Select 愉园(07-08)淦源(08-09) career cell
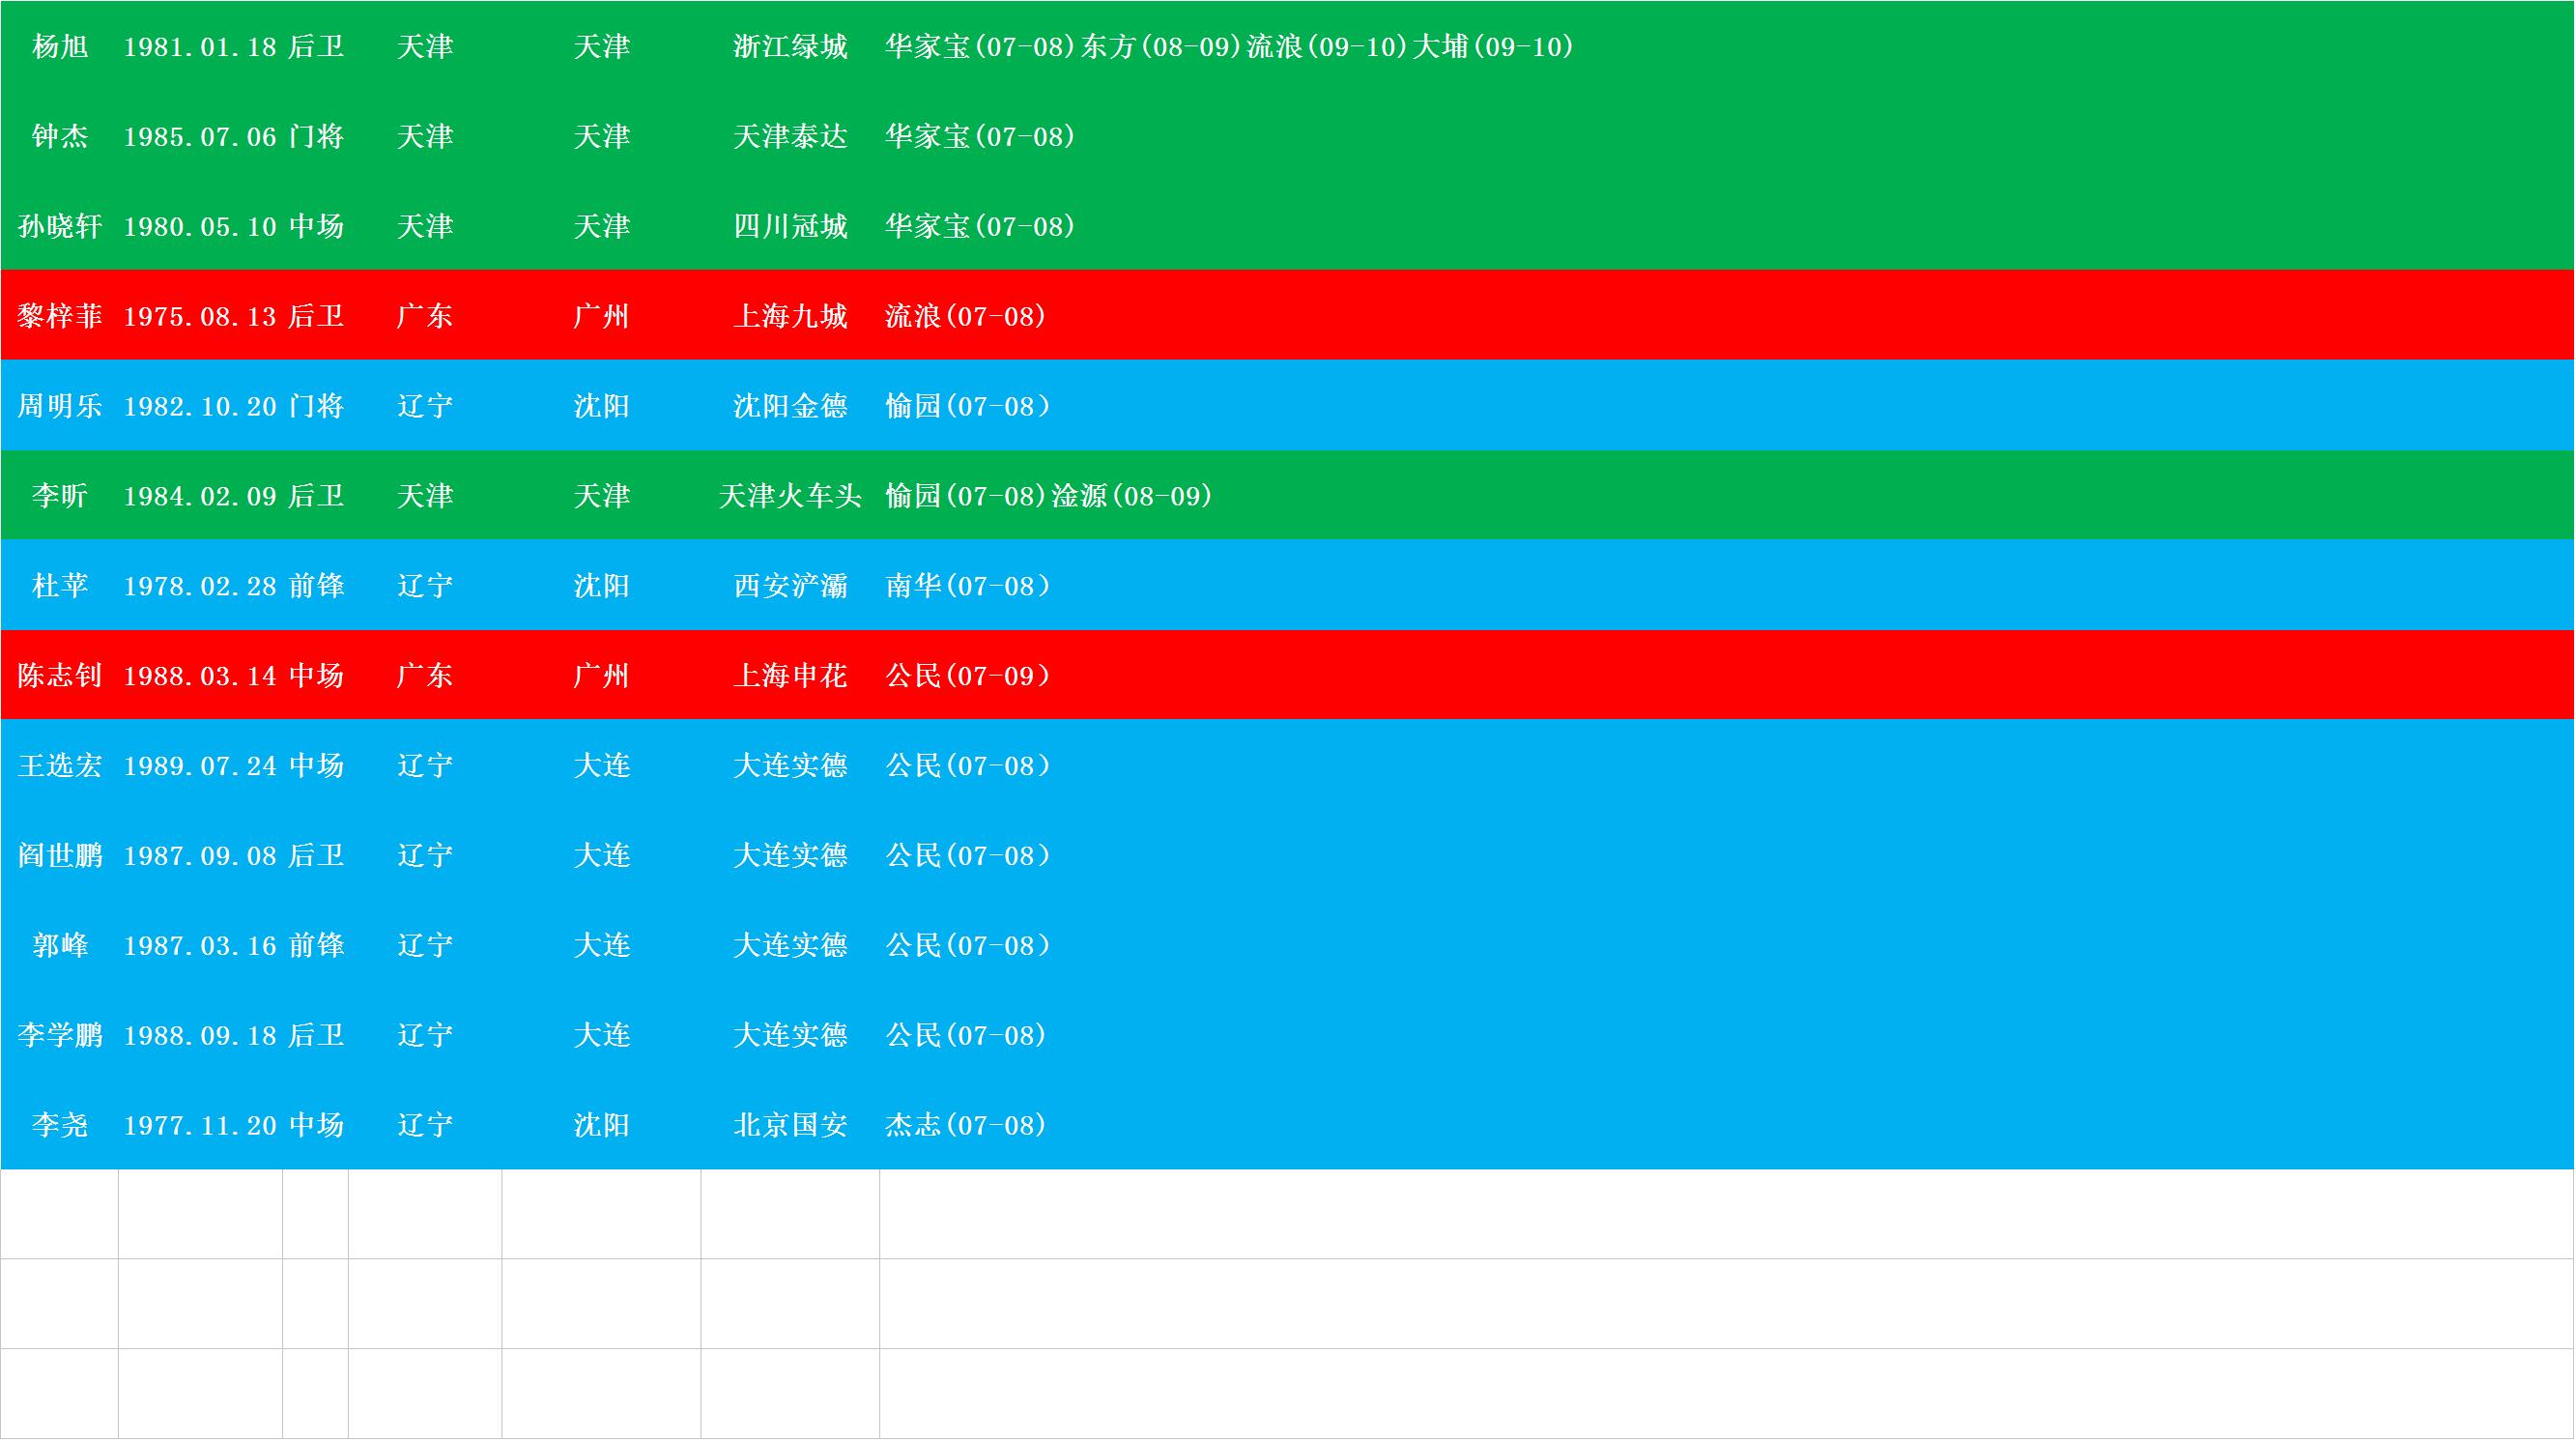 click(x=1049, y=497)
